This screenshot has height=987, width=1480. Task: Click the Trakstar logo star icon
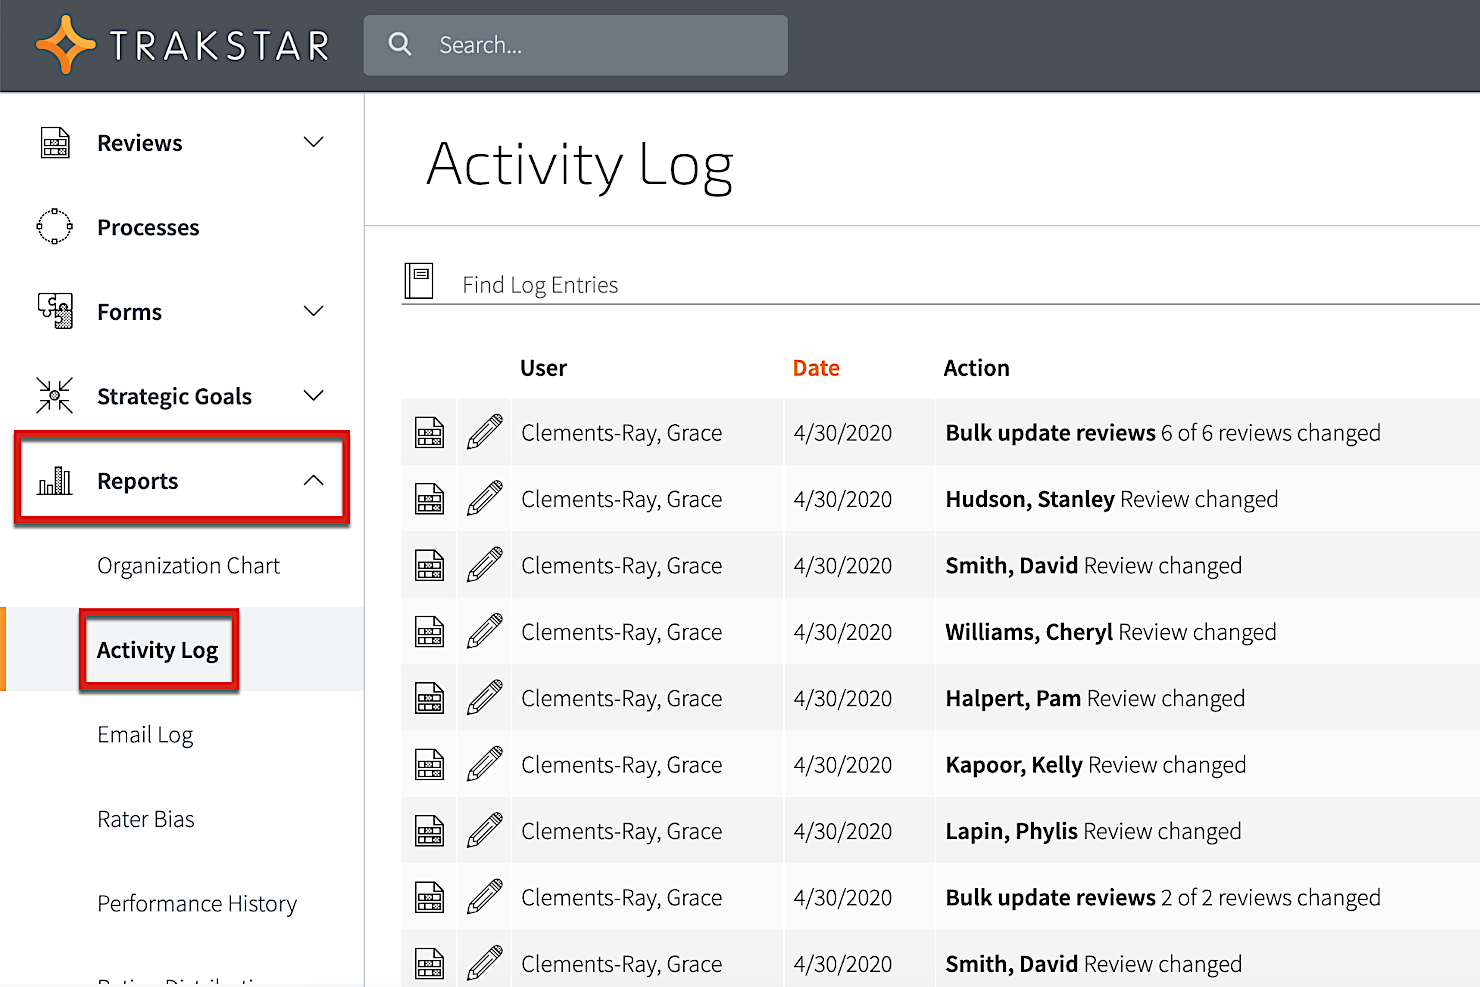[x=66, y=45]
